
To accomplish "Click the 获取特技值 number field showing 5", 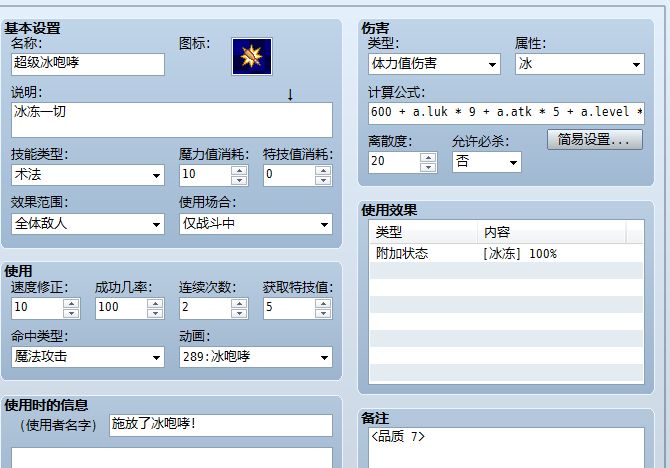I will (x=289, y=308).
